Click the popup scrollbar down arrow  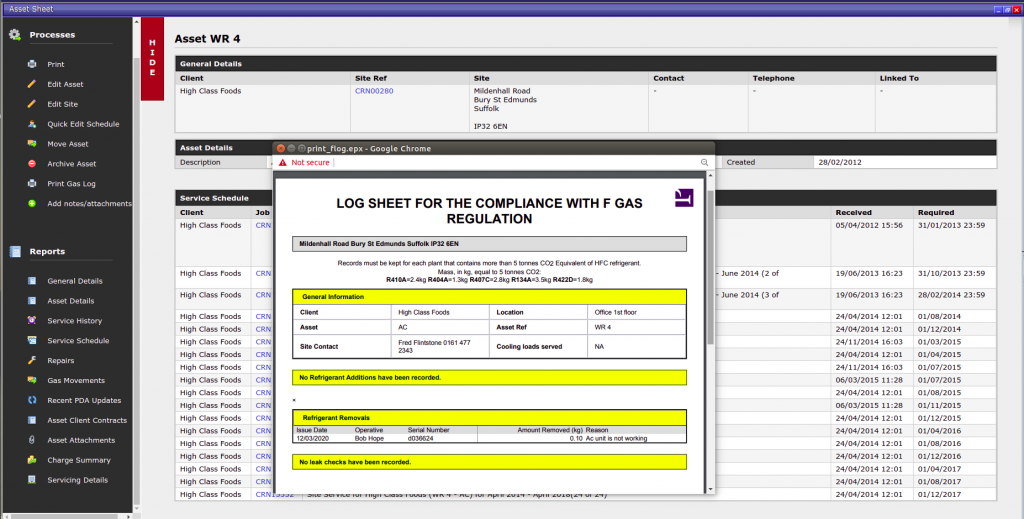[711, 490]
